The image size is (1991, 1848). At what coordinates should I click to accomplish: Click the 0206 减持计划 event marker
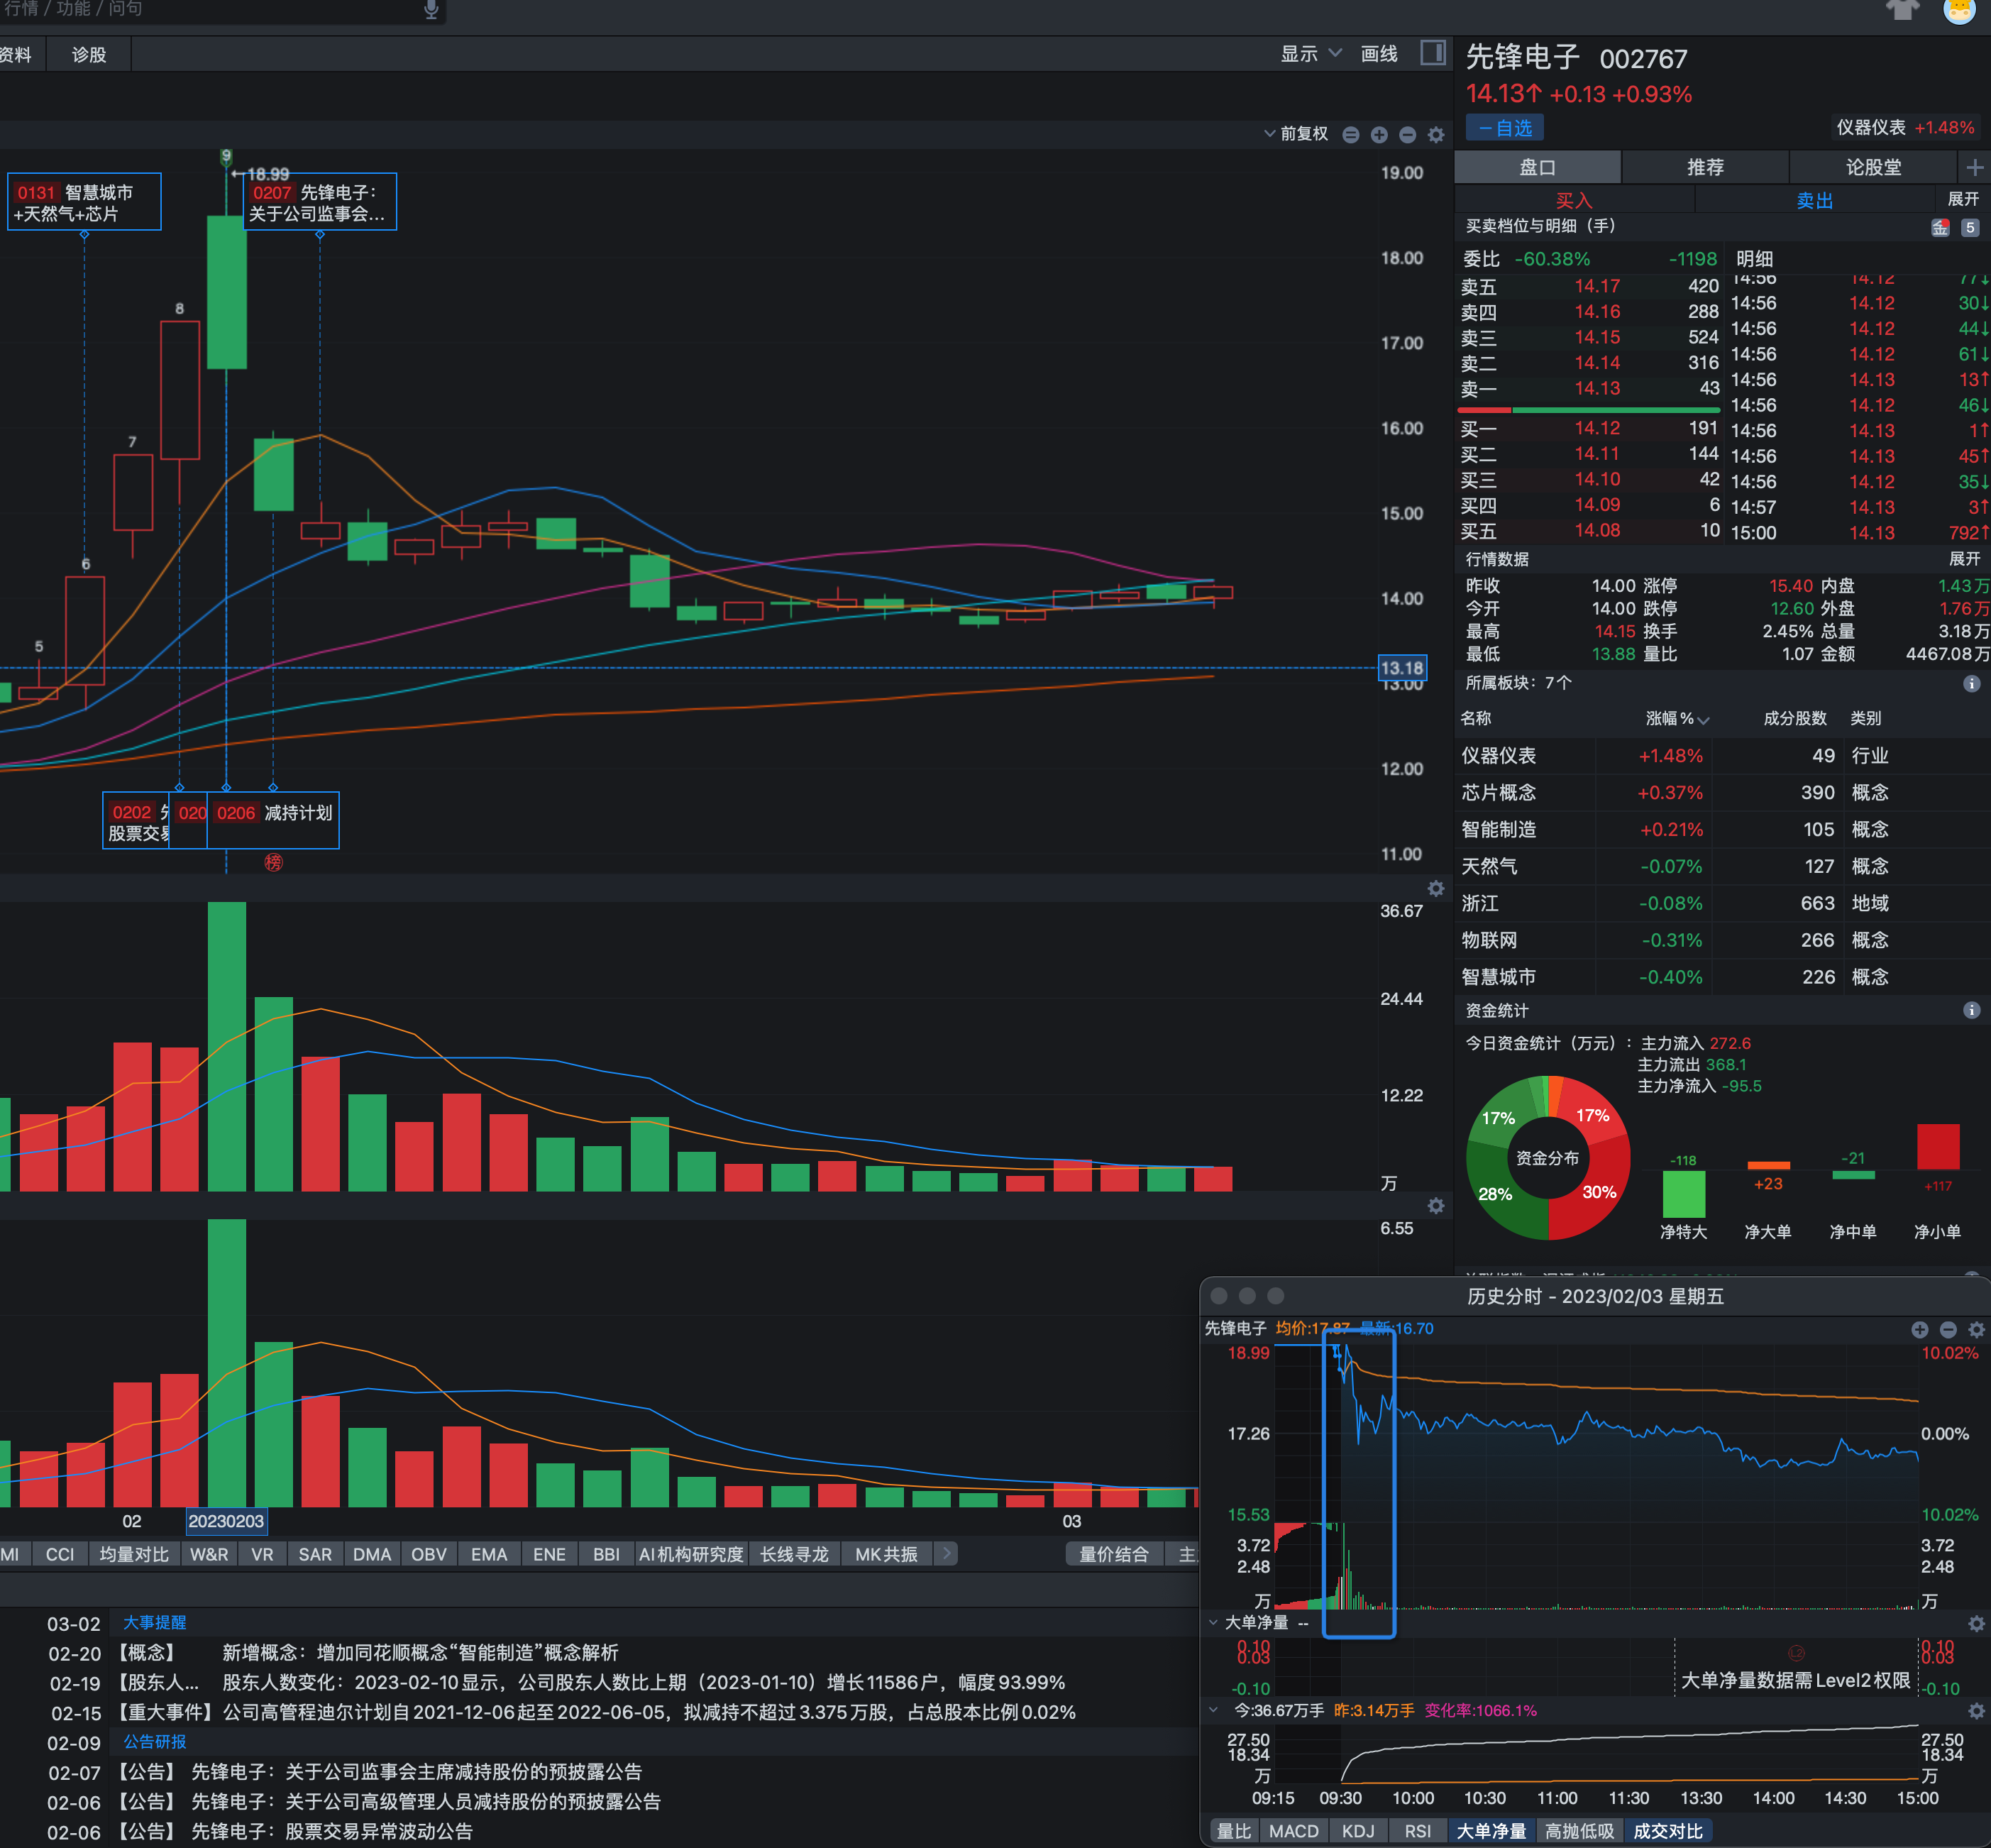pos(273,813)
